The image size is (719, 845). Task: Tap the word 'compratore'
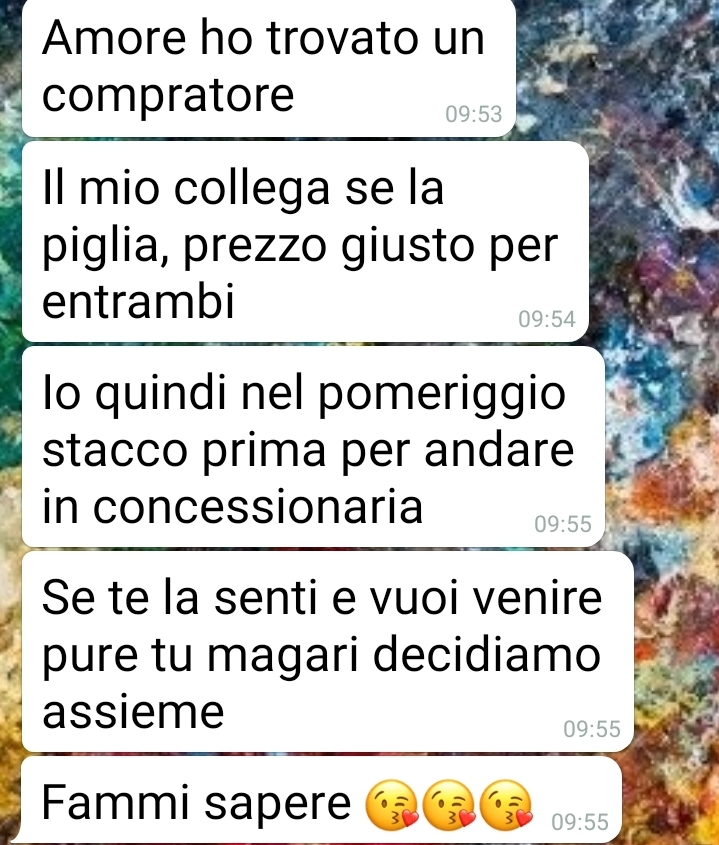(168, 95)
